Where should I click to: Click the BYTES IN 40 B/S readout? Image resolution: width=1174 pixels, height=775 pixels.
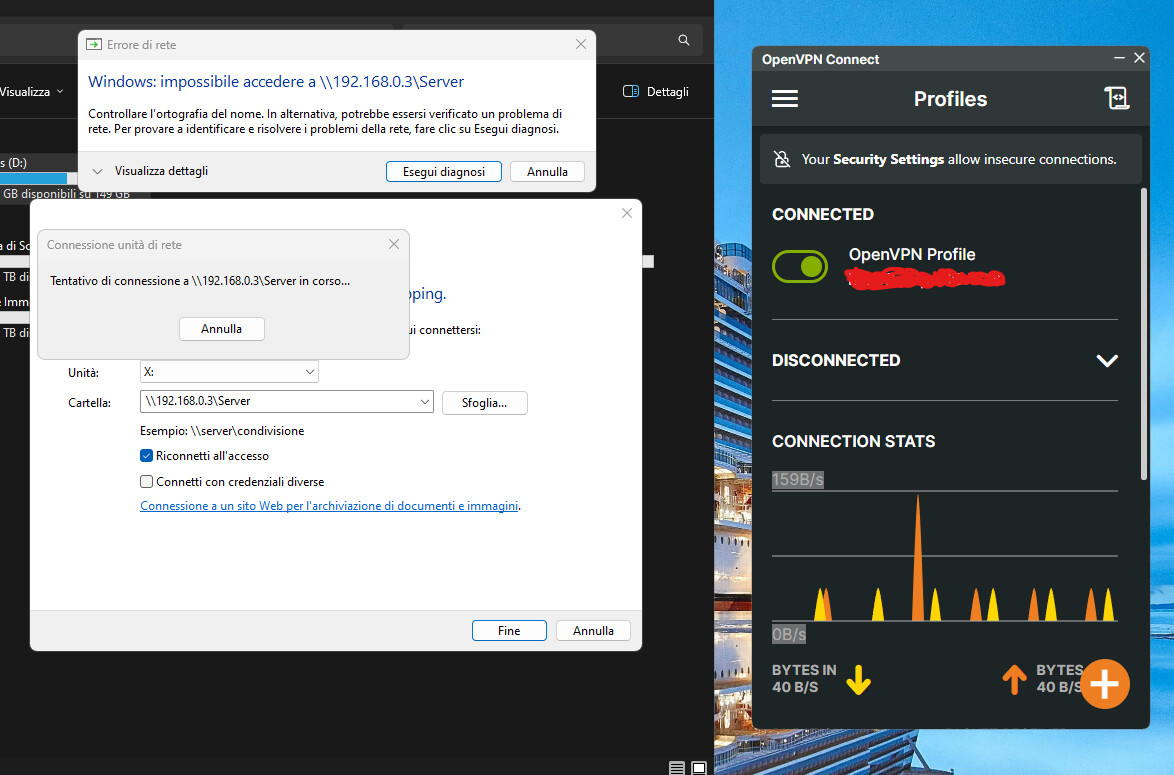coord(804,678)
